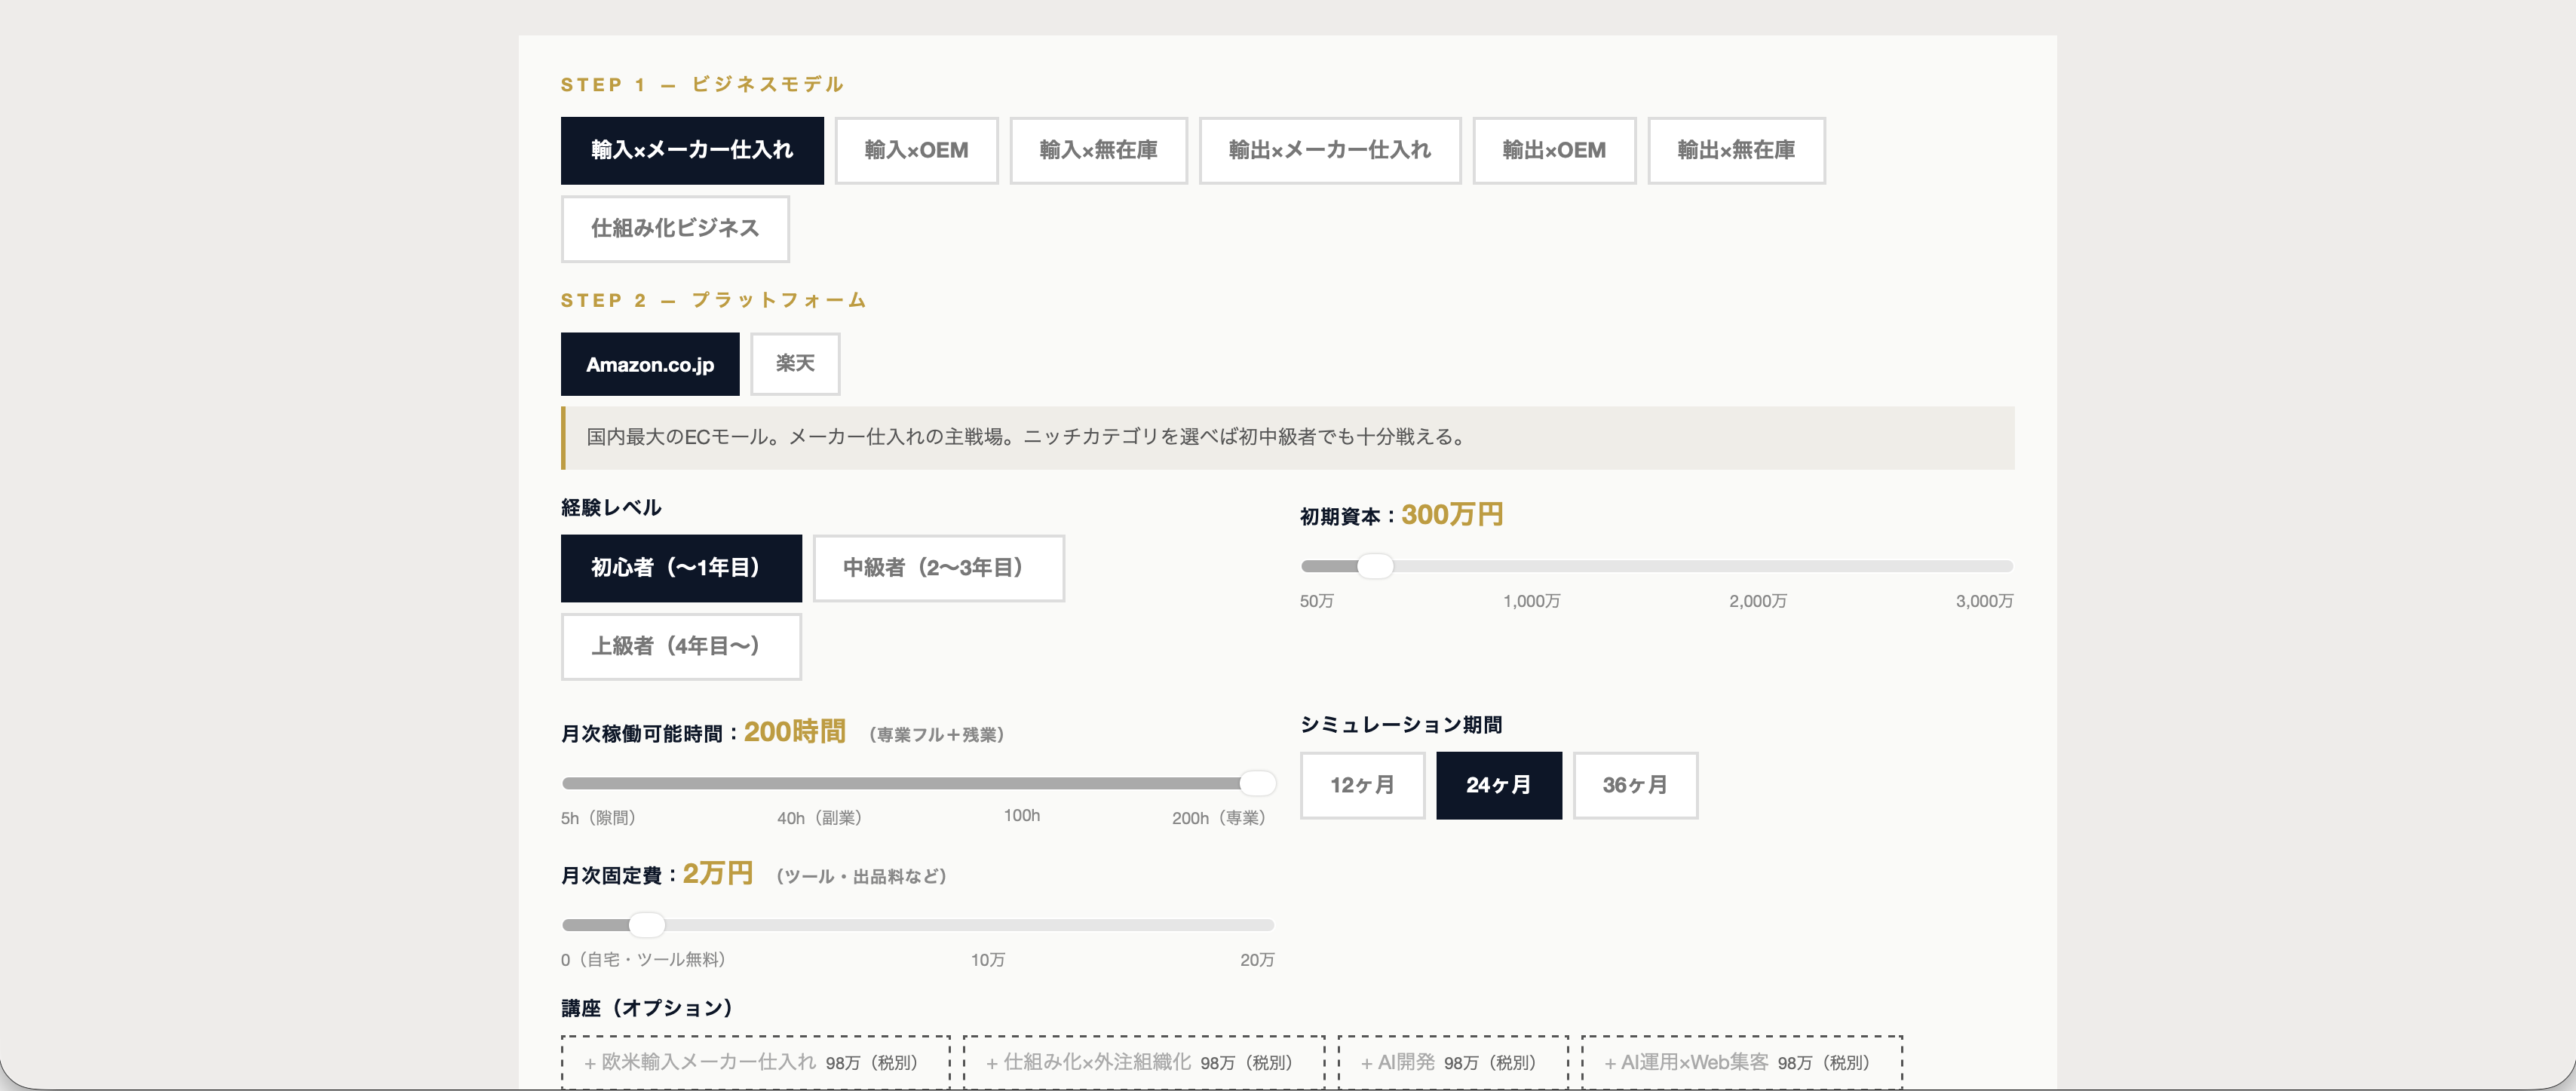Set simulation period to 36ヶ月
Viewport: 2576px width, 1091px height.
(x=1635, y=785)
